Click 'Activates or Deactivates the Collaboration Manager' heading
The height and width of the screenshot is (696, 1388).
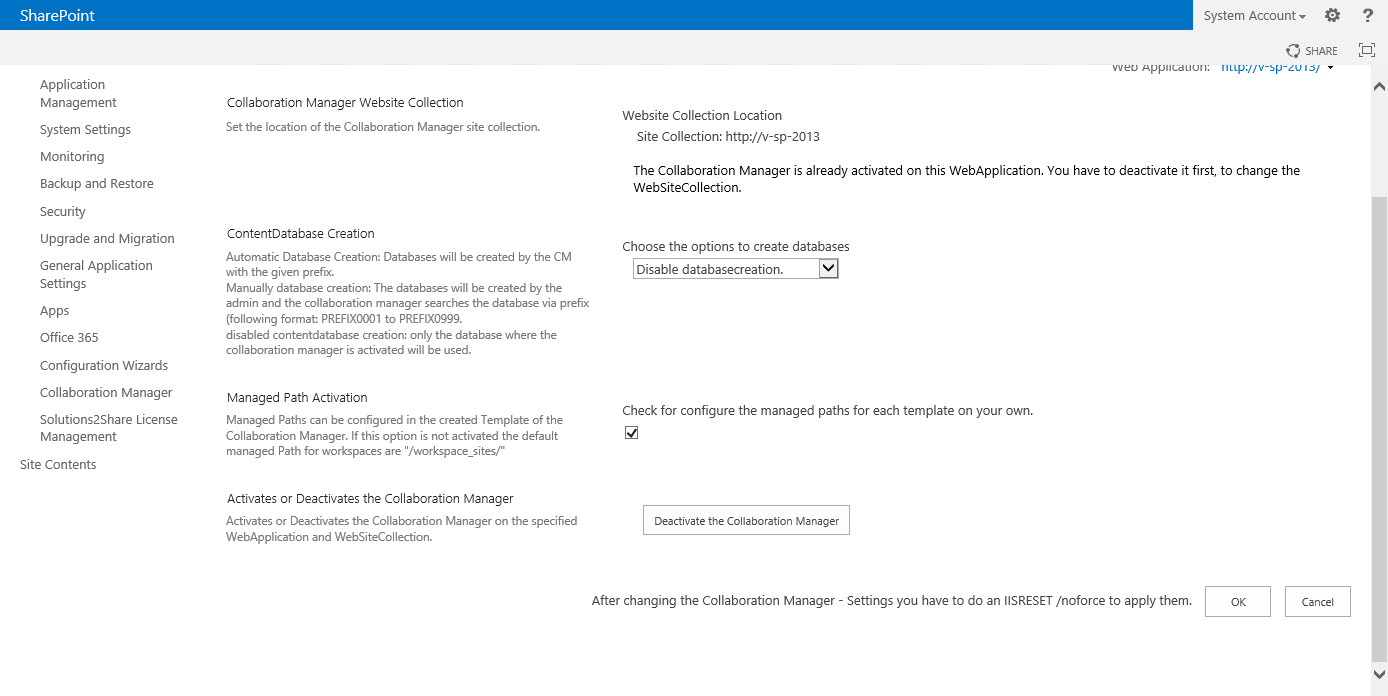[370, 499]
